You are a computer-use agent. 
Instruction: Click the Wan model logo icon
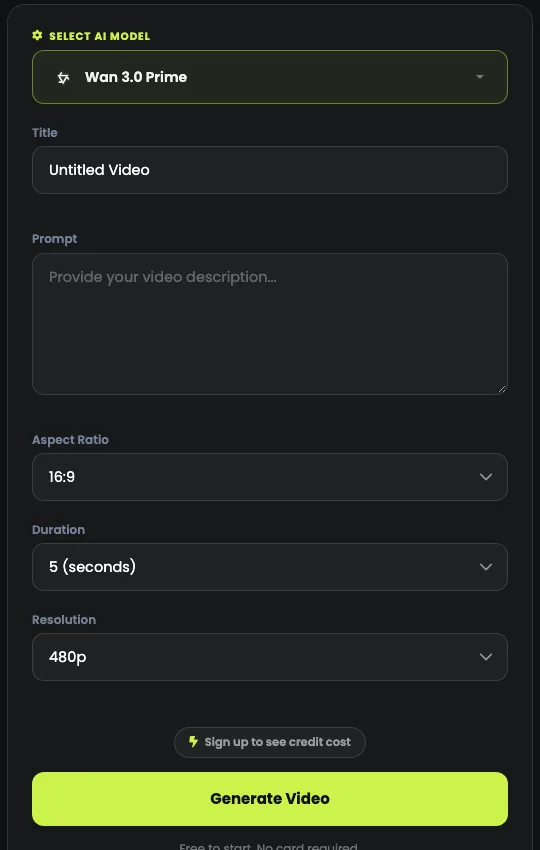pyautogui.click(x=63, y=78)
